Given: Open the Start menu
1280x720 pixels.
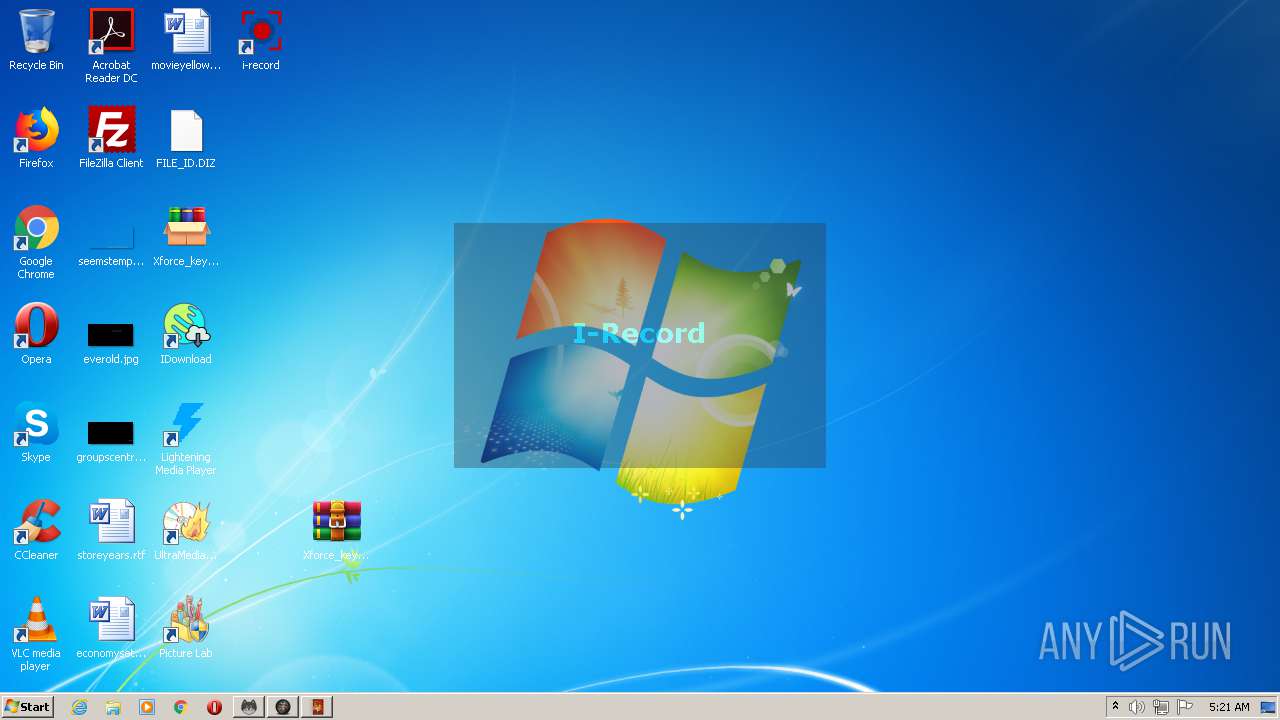Looking at the screenshot, I should 28,707.
